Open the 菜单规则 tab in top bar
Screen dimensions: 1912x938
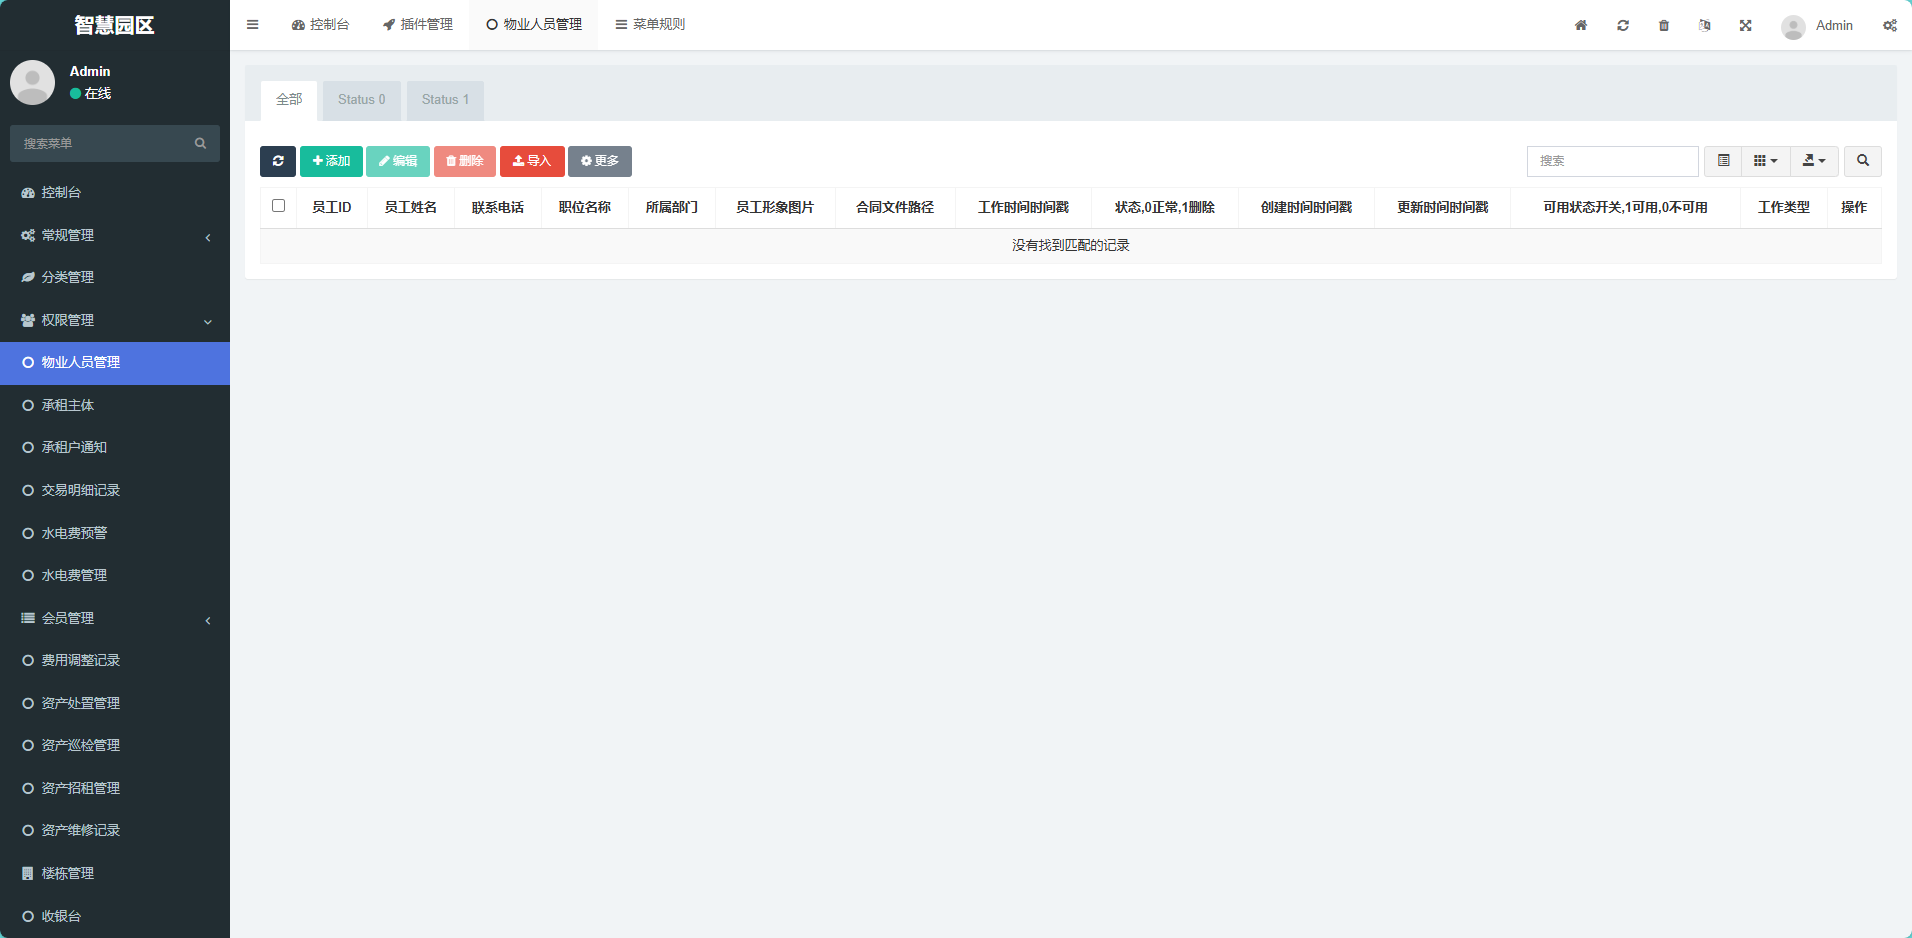point(650,25)
